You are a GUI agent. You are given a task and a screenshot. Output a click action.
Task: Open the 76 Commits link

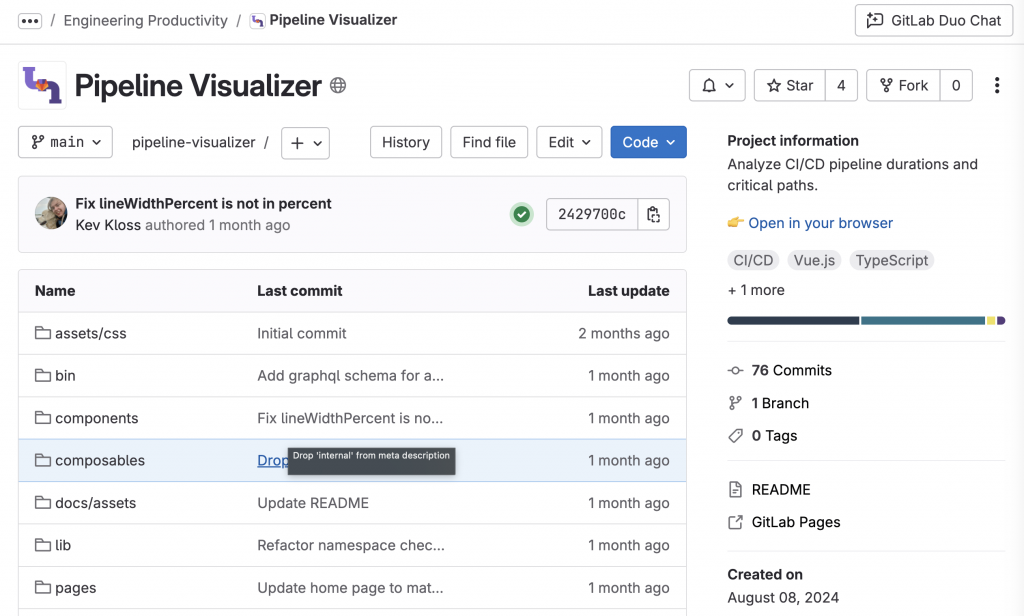(x=792, y=371)
